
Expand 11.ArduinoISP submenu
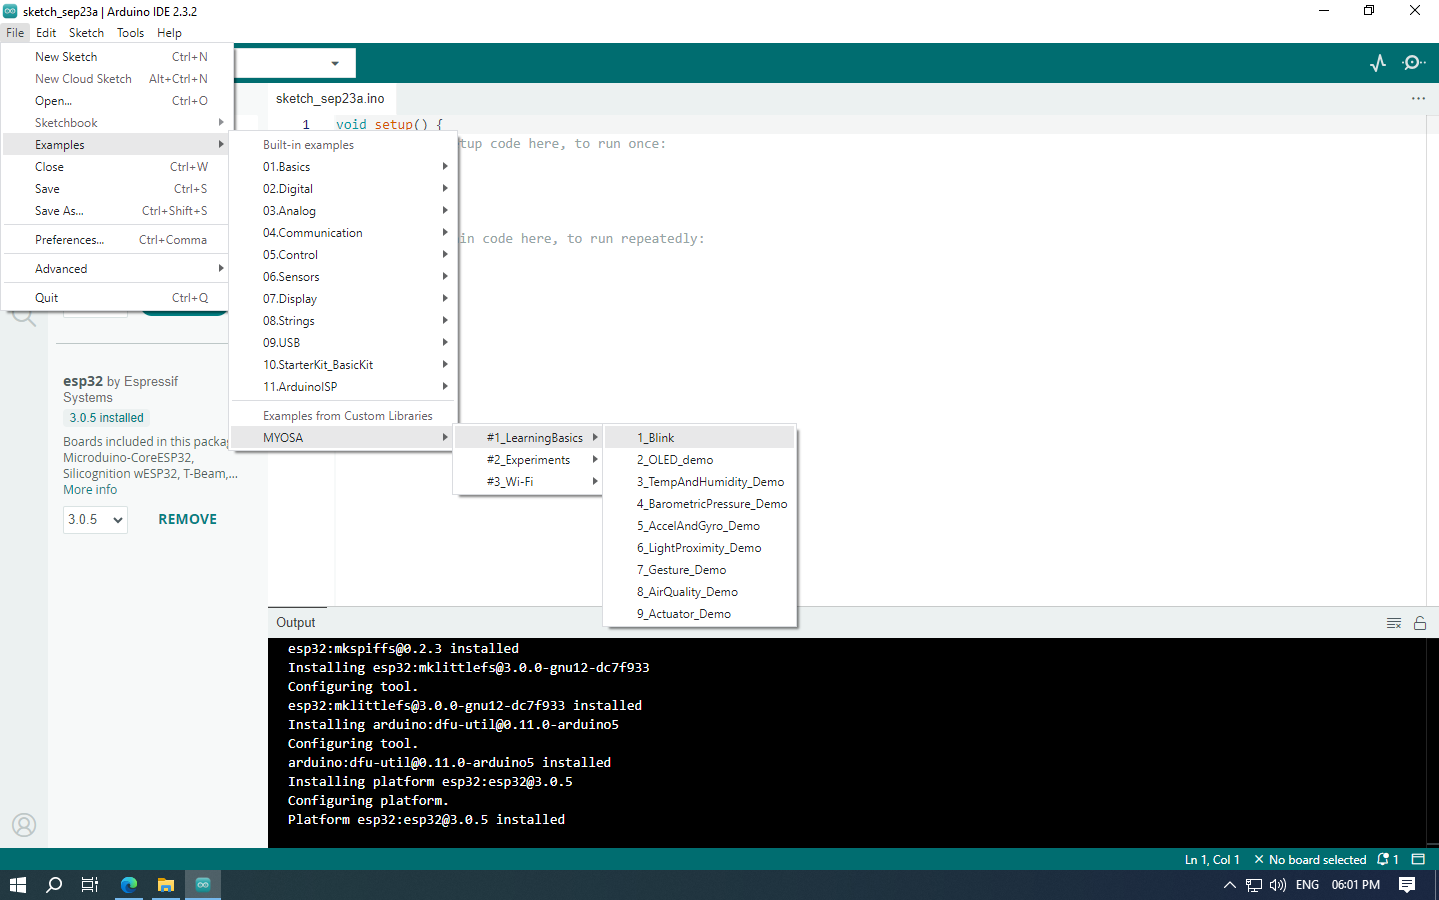pos(343,387)
